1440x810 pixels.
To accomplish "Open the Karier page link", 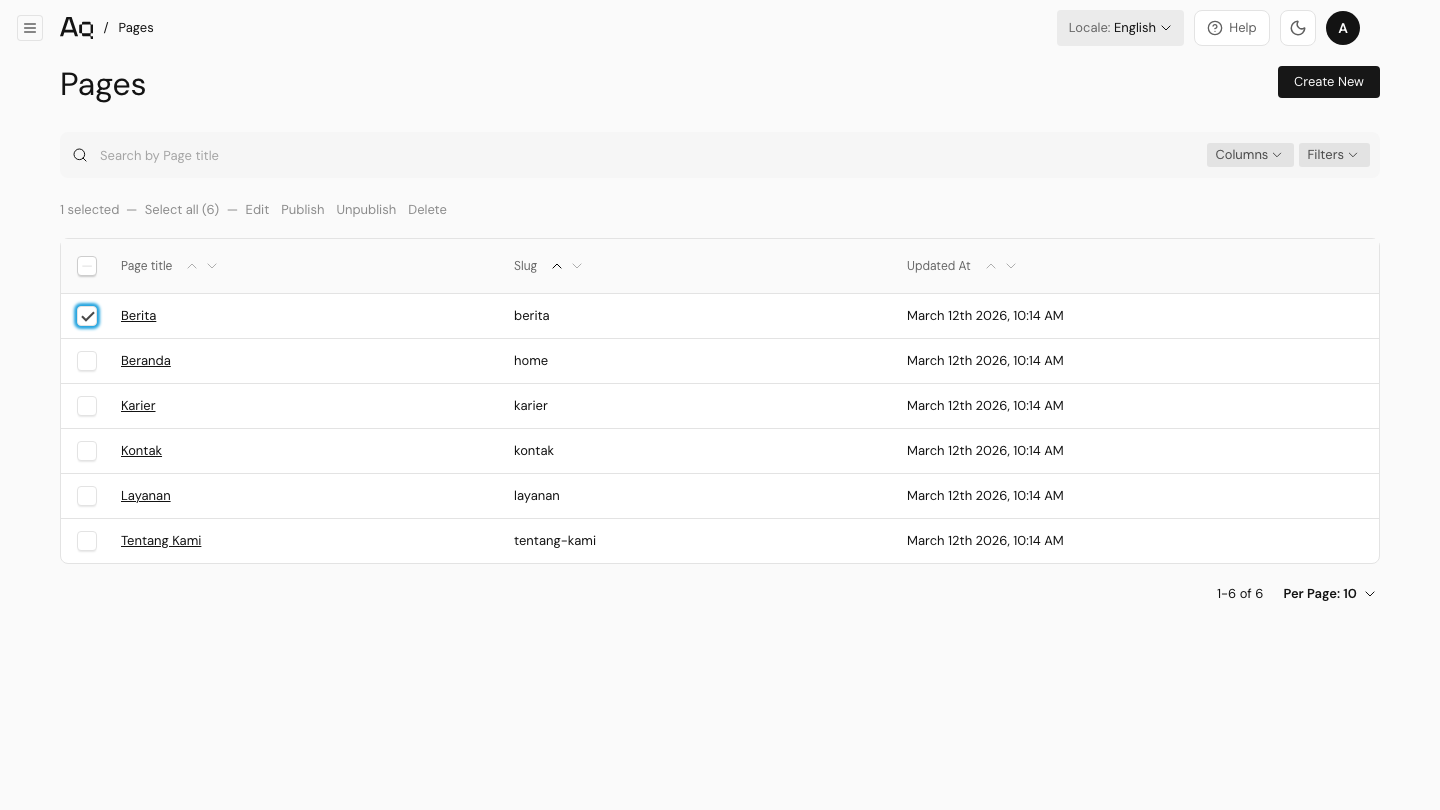I will [x=138, y=406].
